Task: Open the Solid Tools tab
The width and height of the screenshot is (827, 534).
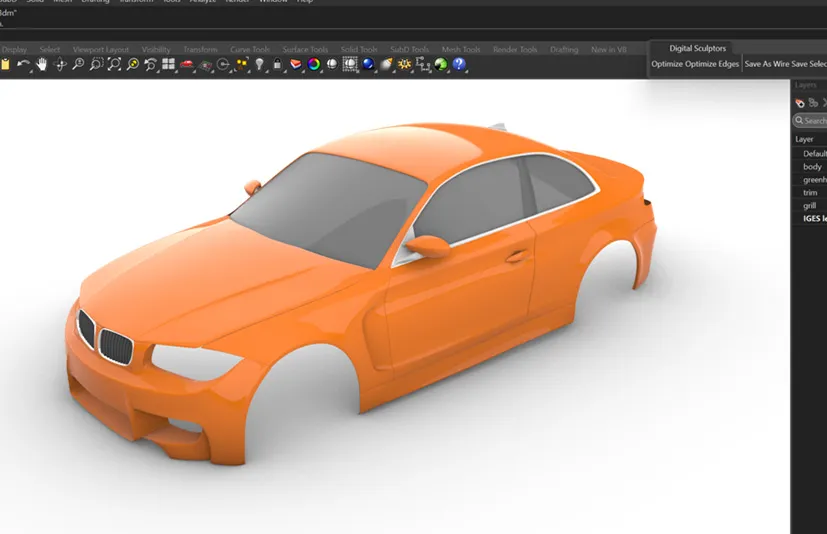Action: pos(359,49)
